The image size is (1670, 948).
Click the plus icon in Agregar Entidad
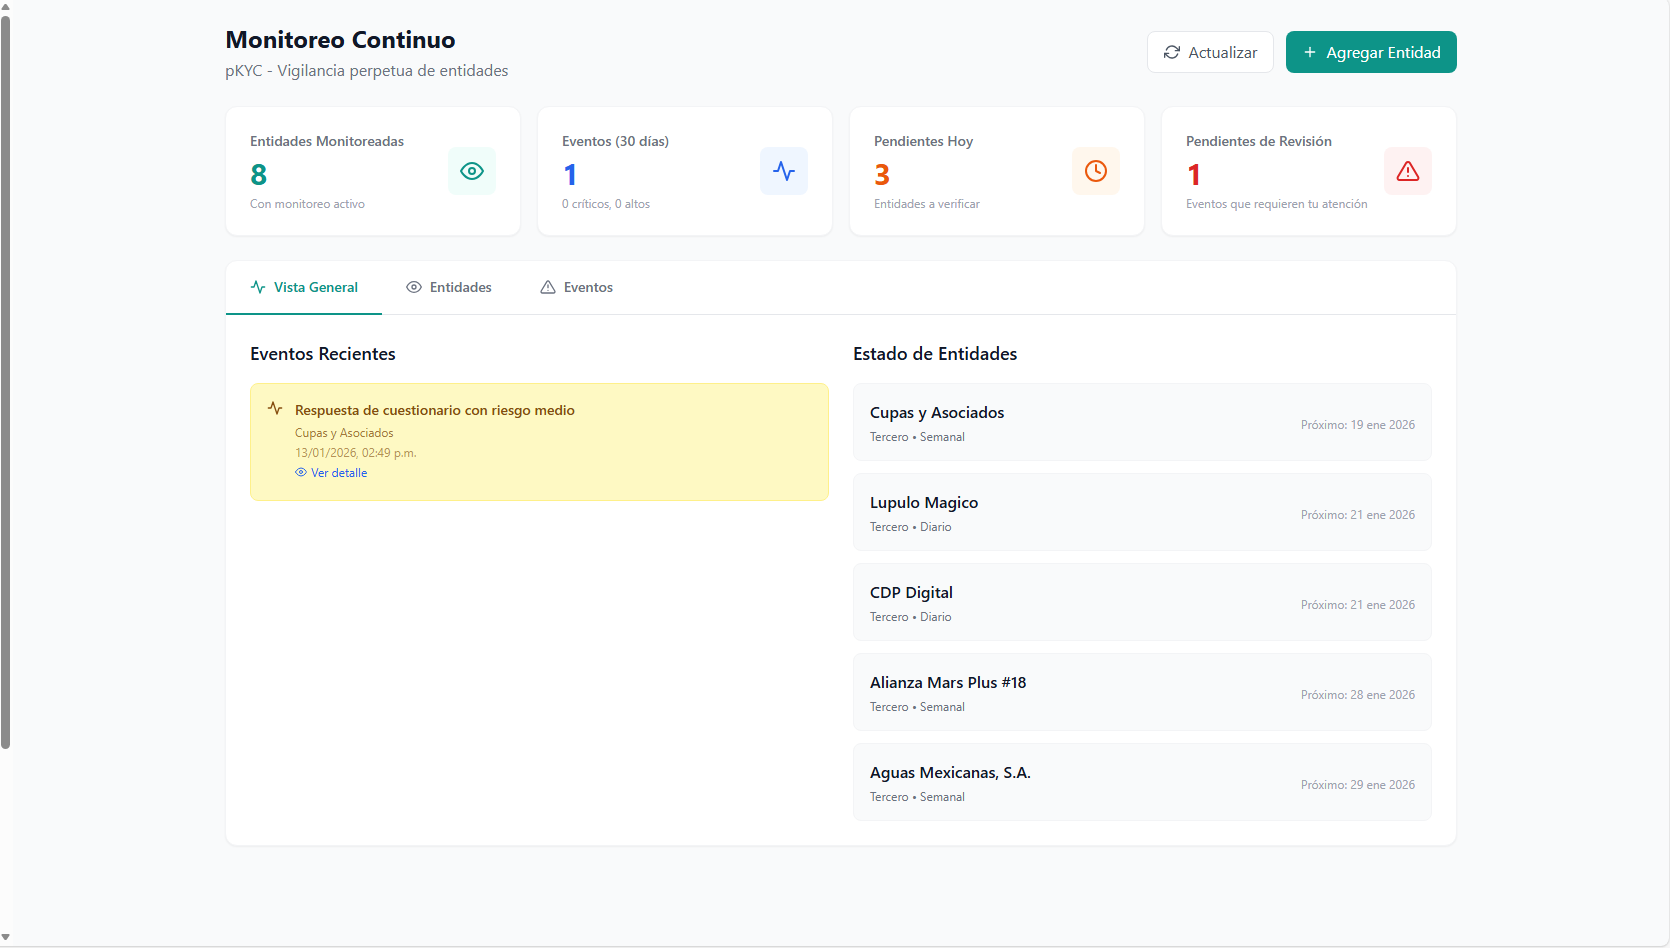tap(1310, 52)
